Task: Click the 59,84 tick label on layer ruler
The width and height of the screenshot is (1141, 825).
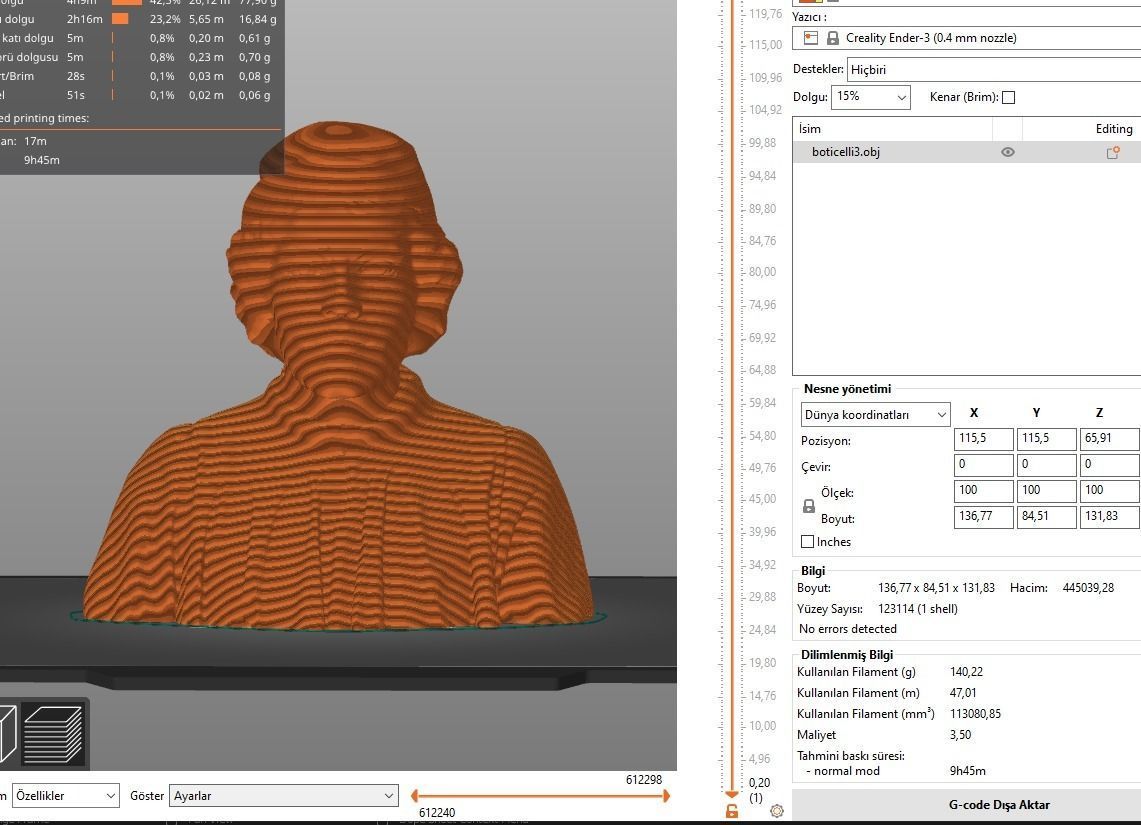Action: [x=763, y=402]
